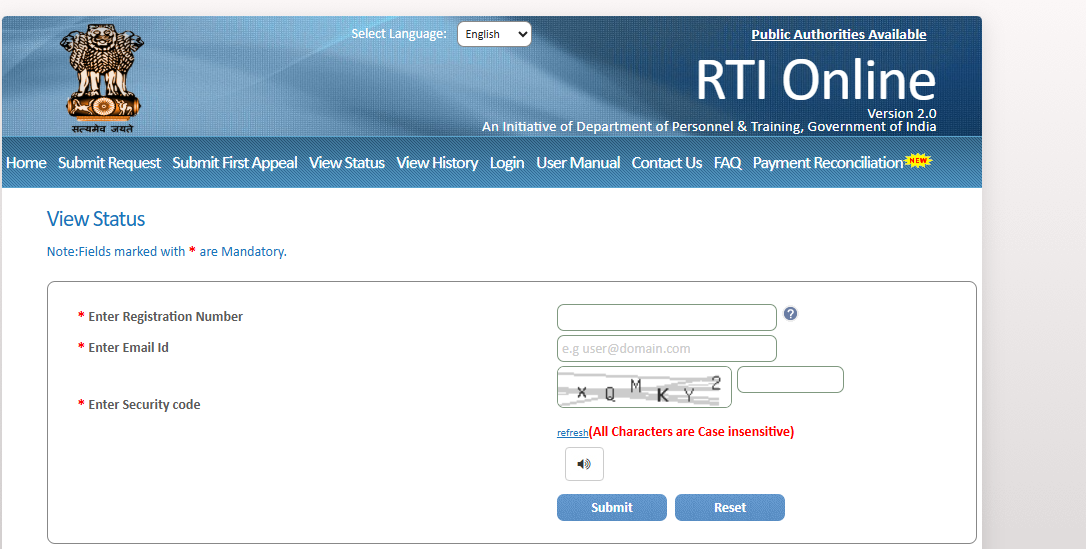Image resolution: width=1086 pixels, height=549 pixels.
Task: Click the Government of India emblem logo
Action: tap(102, 78)
